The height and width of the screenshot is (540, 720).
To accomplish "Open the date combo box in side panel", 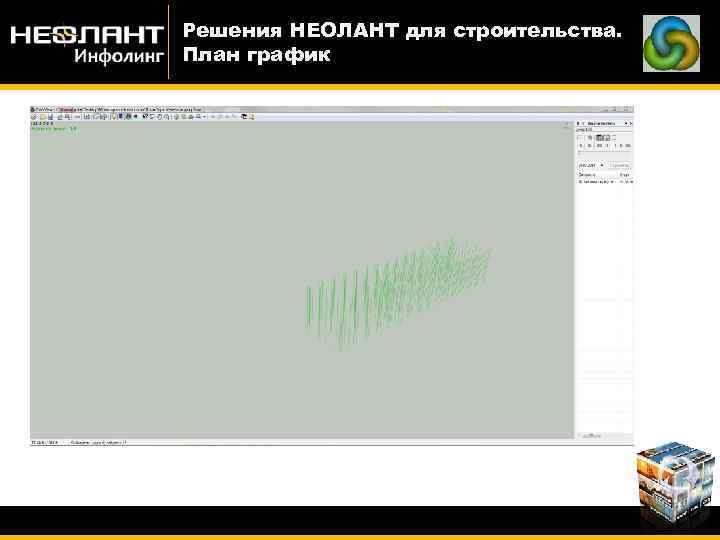I will pyautogui.click(x=591, y=165).
